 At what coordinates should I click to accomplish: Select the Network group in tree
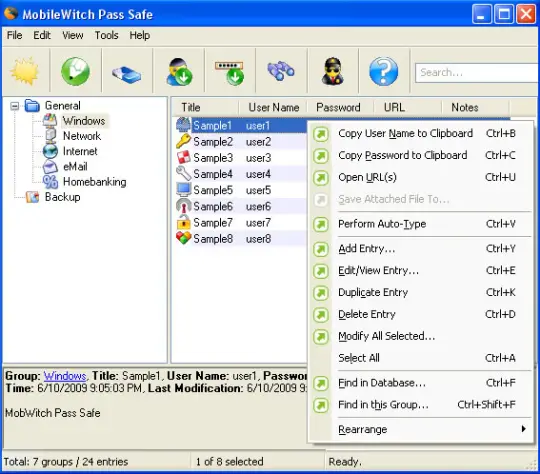point(82,136)
